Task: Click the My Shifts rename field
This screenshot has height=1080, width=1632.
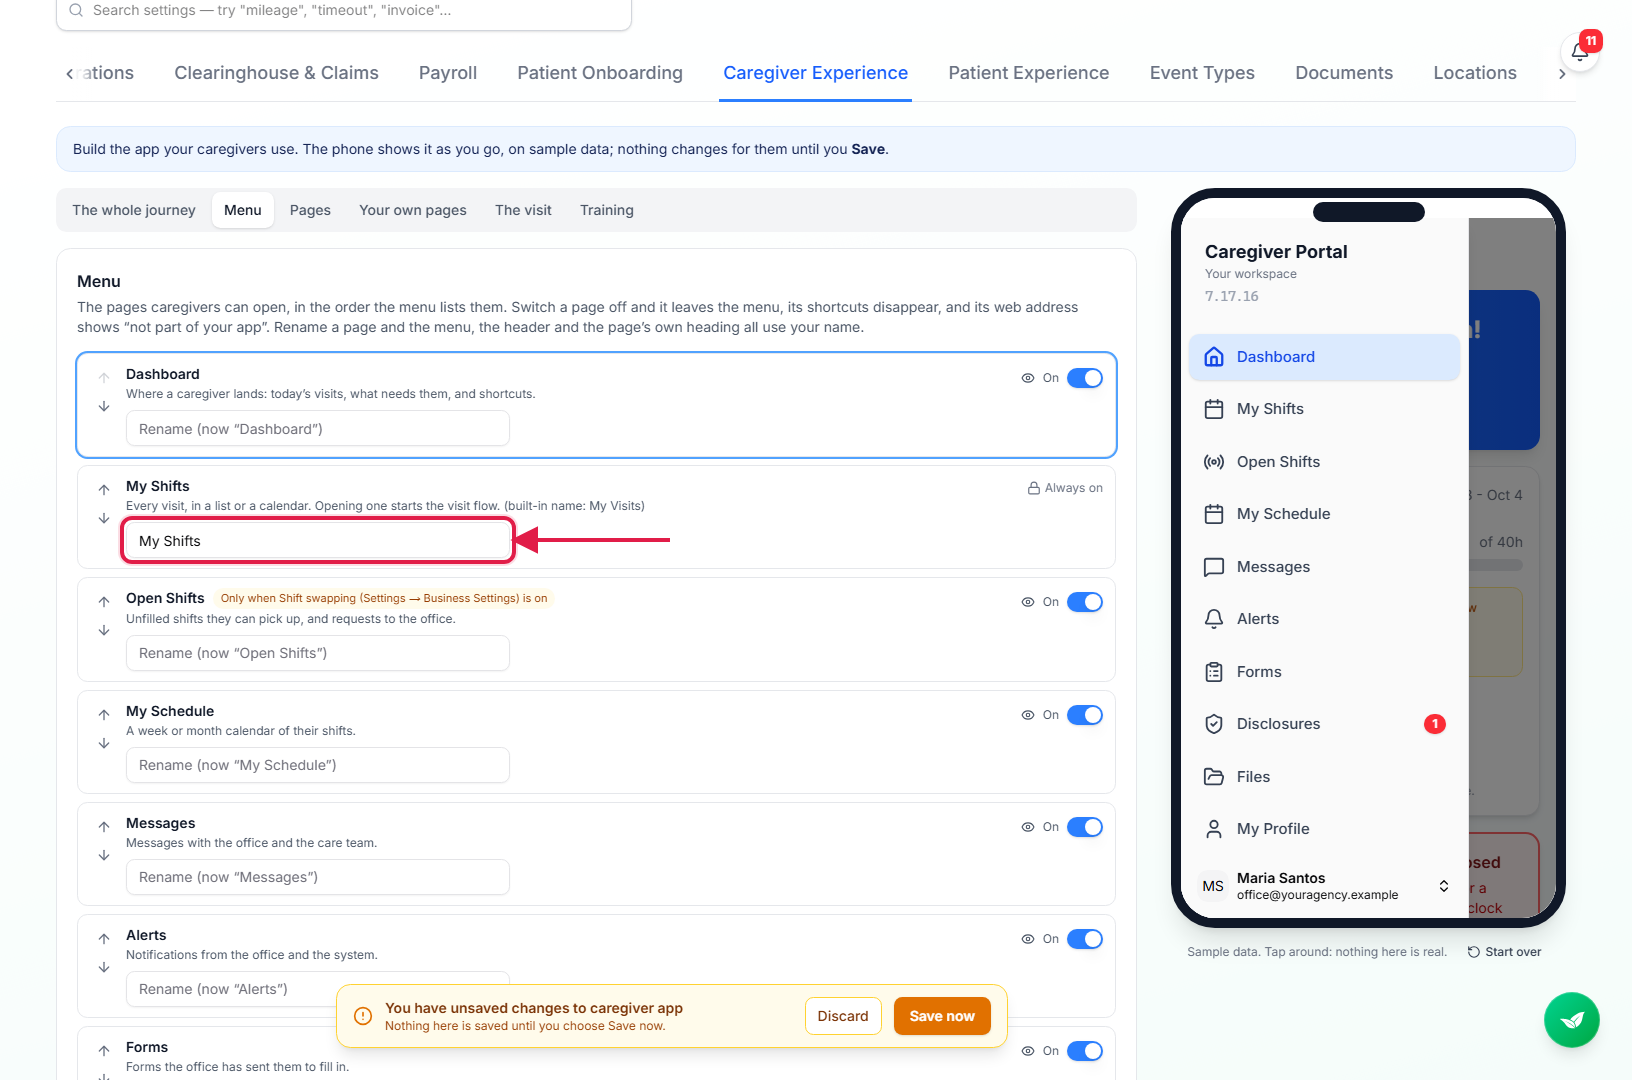Action: (x=318, y=541)
